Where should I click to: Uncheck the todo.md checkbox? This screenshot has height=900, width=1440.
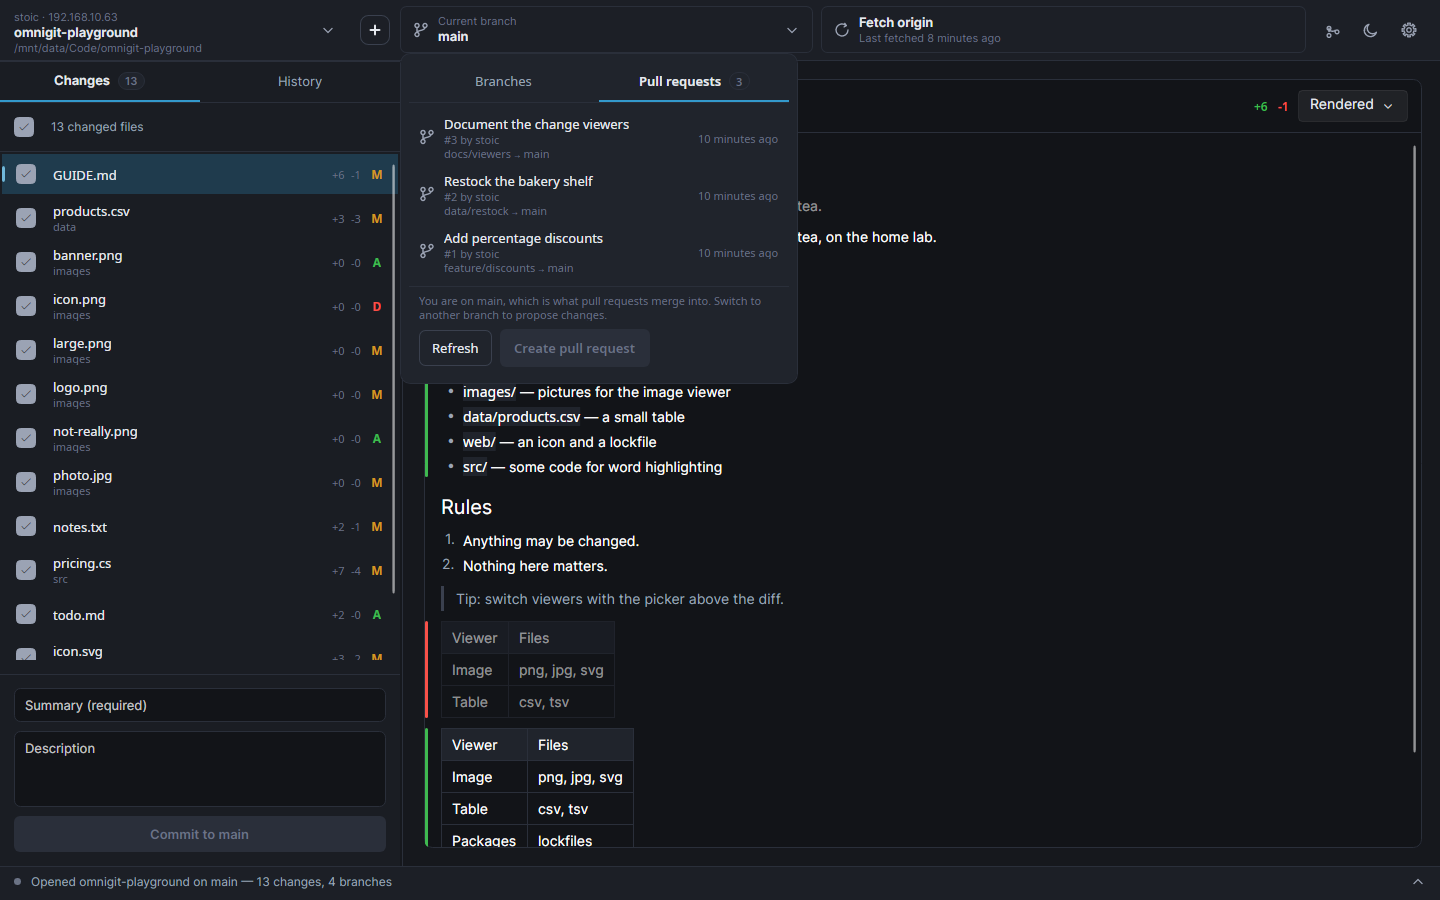(26, 614)
